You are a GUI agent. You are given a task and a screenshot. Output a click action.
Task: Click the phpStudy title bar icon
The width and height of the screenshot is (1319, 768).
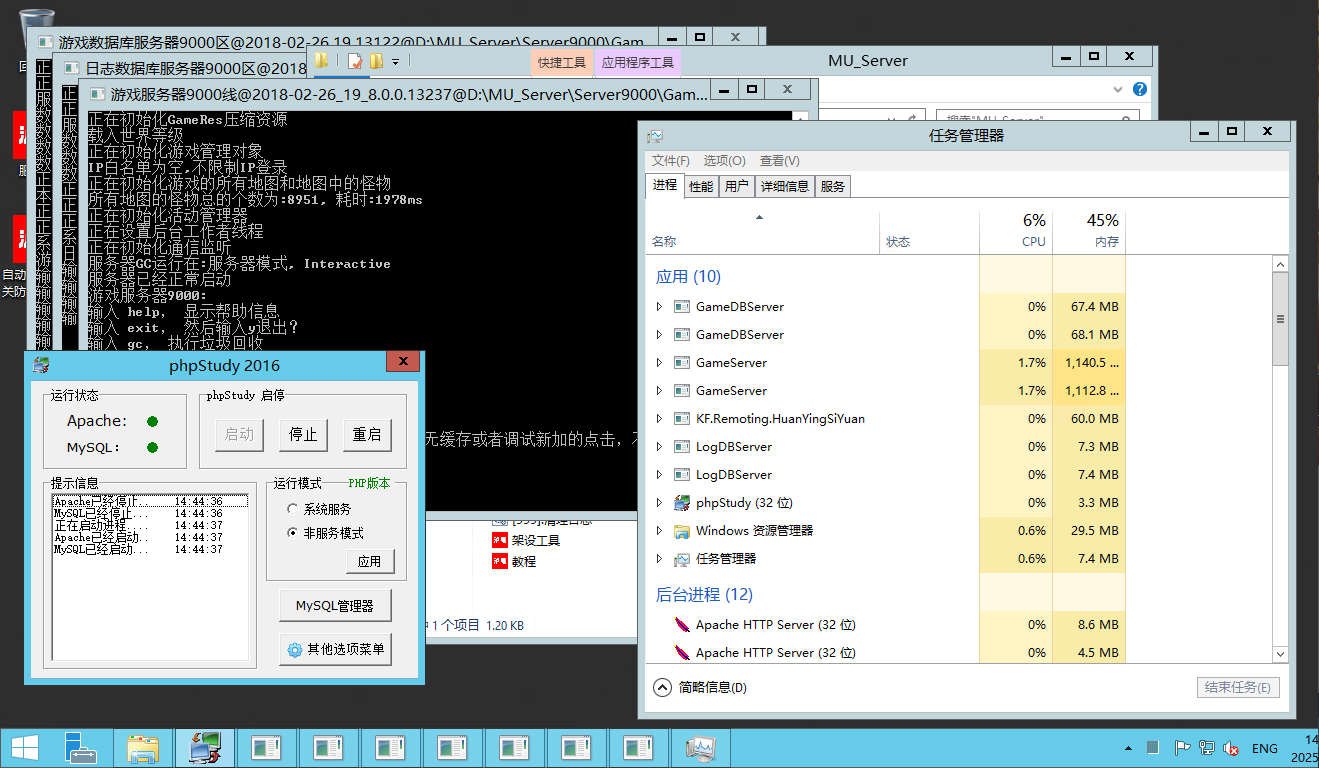pos(41,365)
